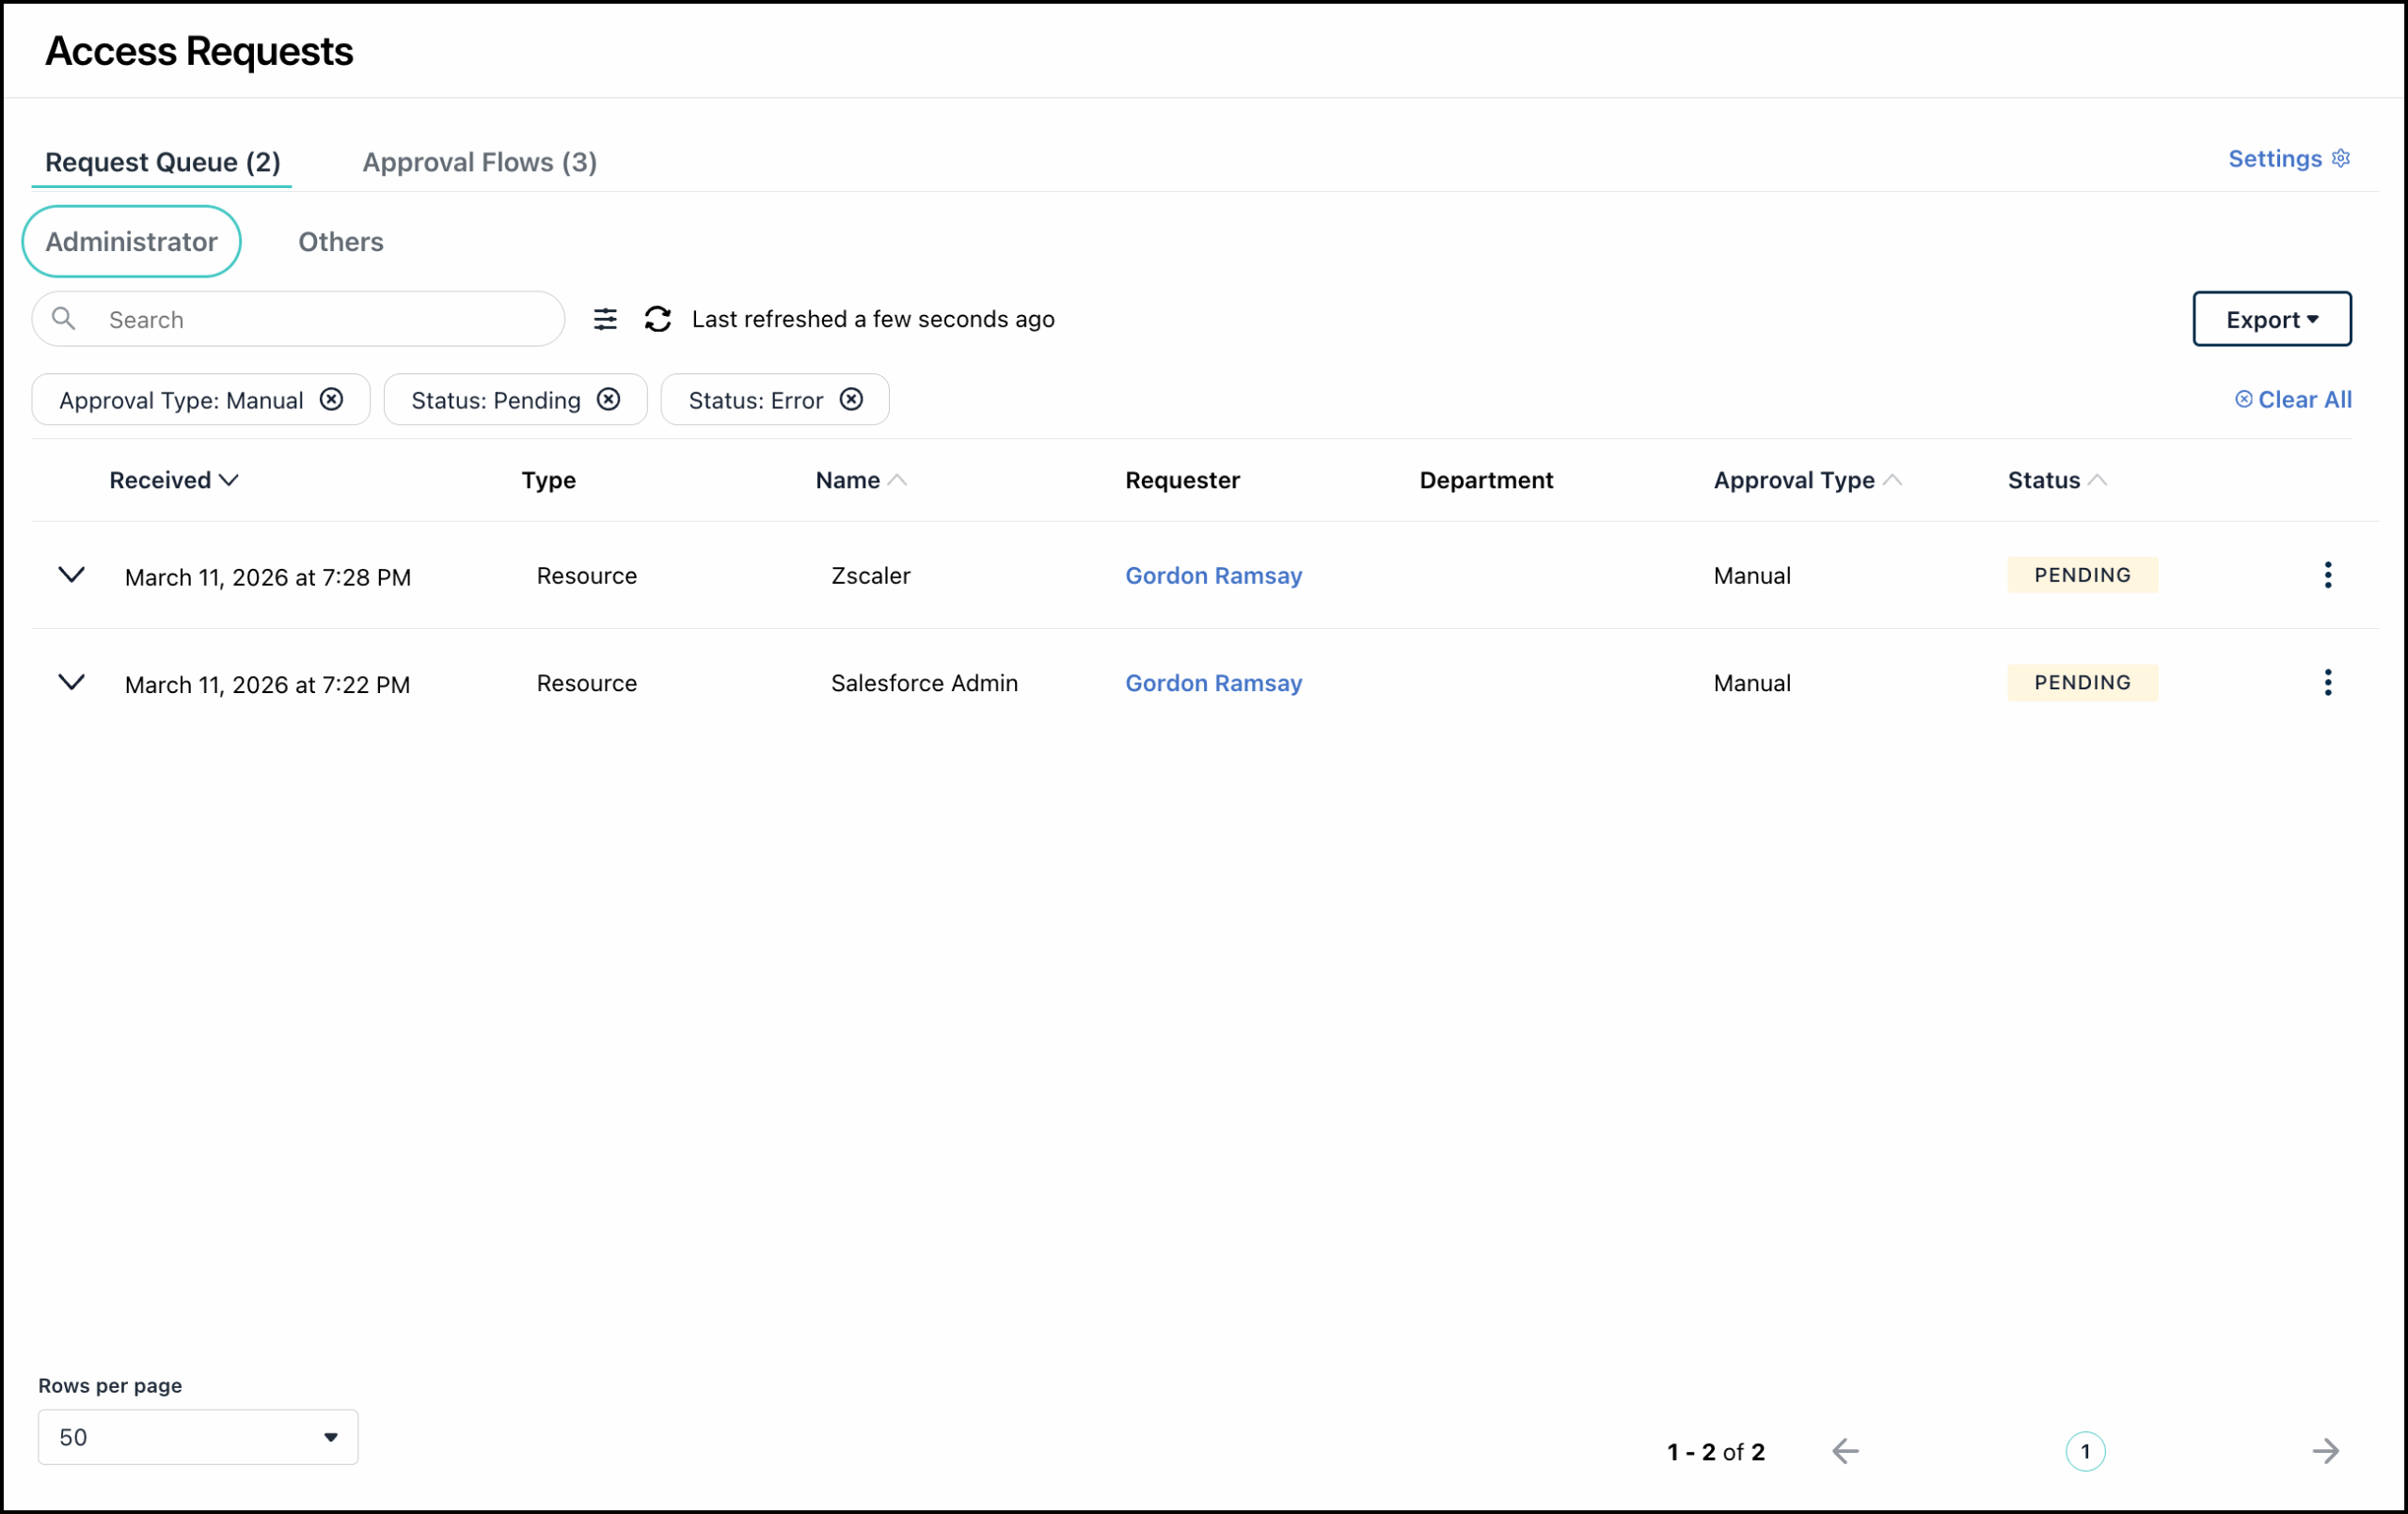Open the kebab menu on the Salesforce Admin row

pos(2328,682)
